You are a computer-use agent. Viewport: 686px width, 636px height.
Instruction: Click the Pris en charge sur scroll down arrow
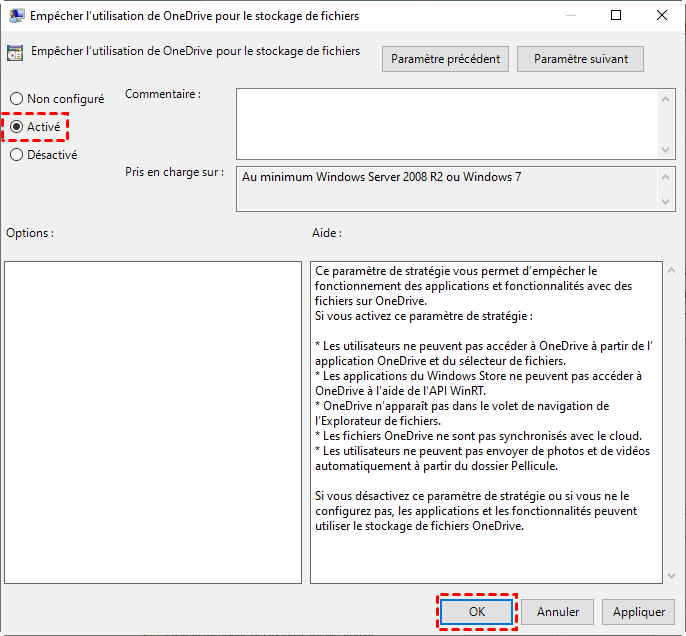coord(665,202)
